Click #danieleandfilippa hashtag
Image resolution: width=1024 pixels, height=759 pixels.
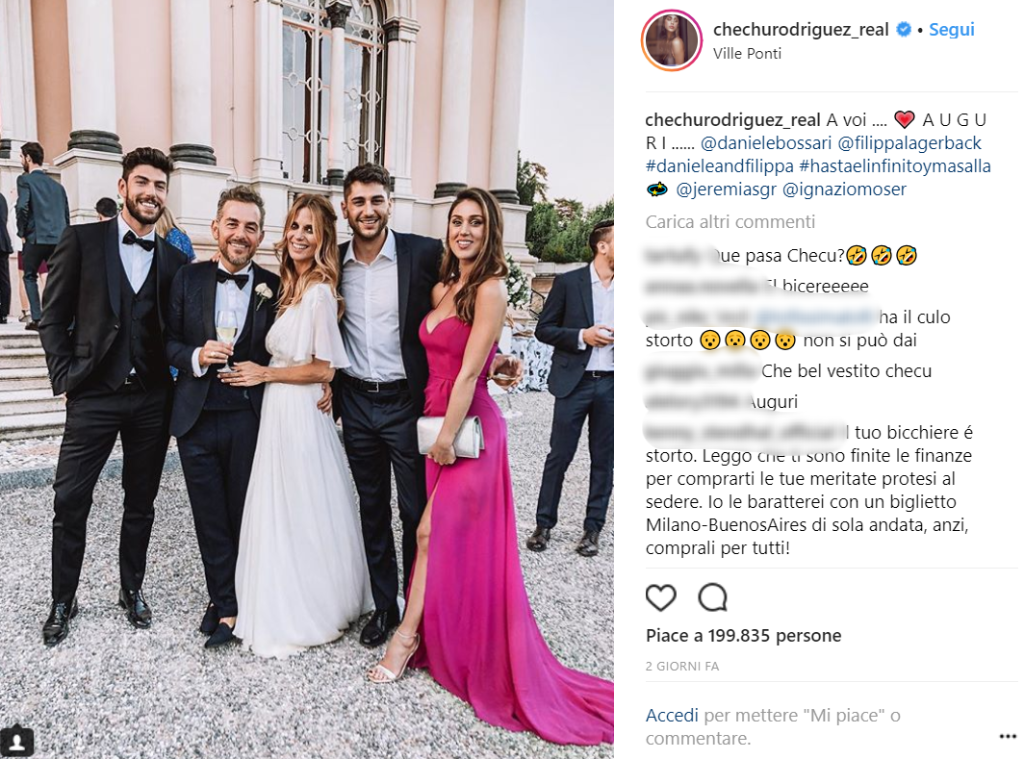tap(720, 166)
